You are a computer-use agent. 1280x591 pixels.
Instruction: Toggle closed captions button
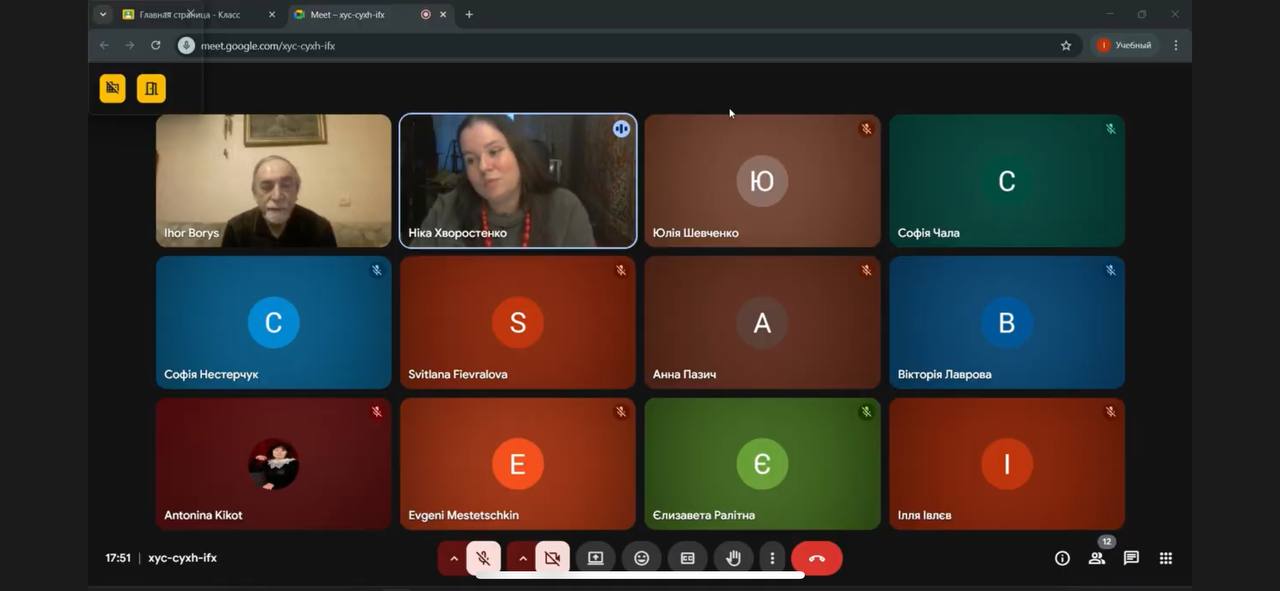click(x=687, y=558)
